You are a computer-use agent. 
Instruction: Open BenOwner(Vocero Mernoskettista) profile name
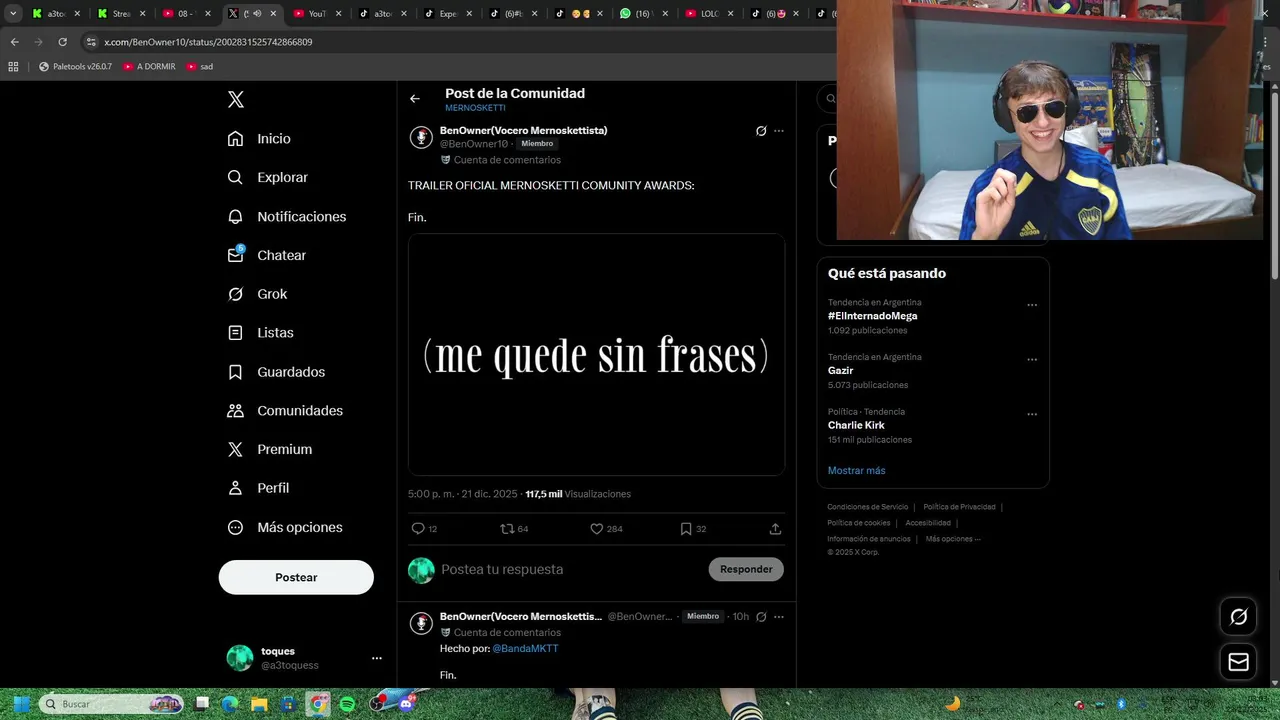point(523,131)
